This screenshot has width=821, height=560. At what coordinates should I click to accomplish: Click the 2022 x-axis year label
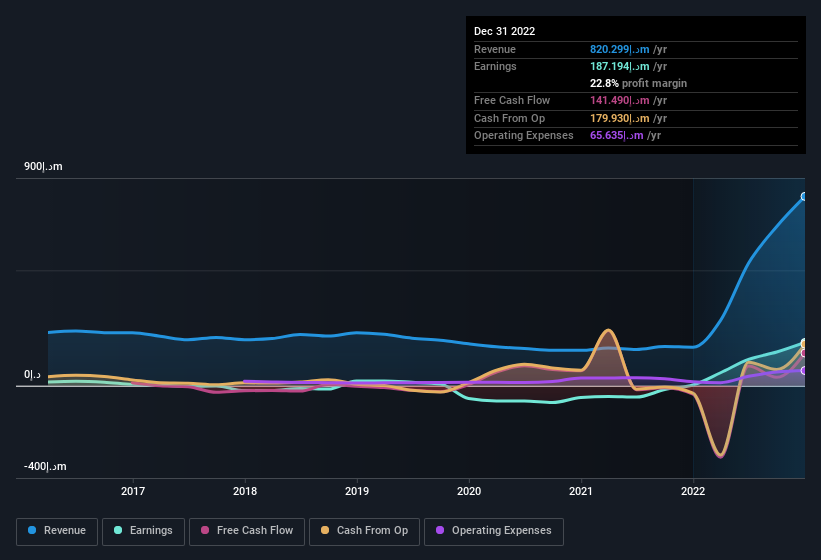[693, 491]
